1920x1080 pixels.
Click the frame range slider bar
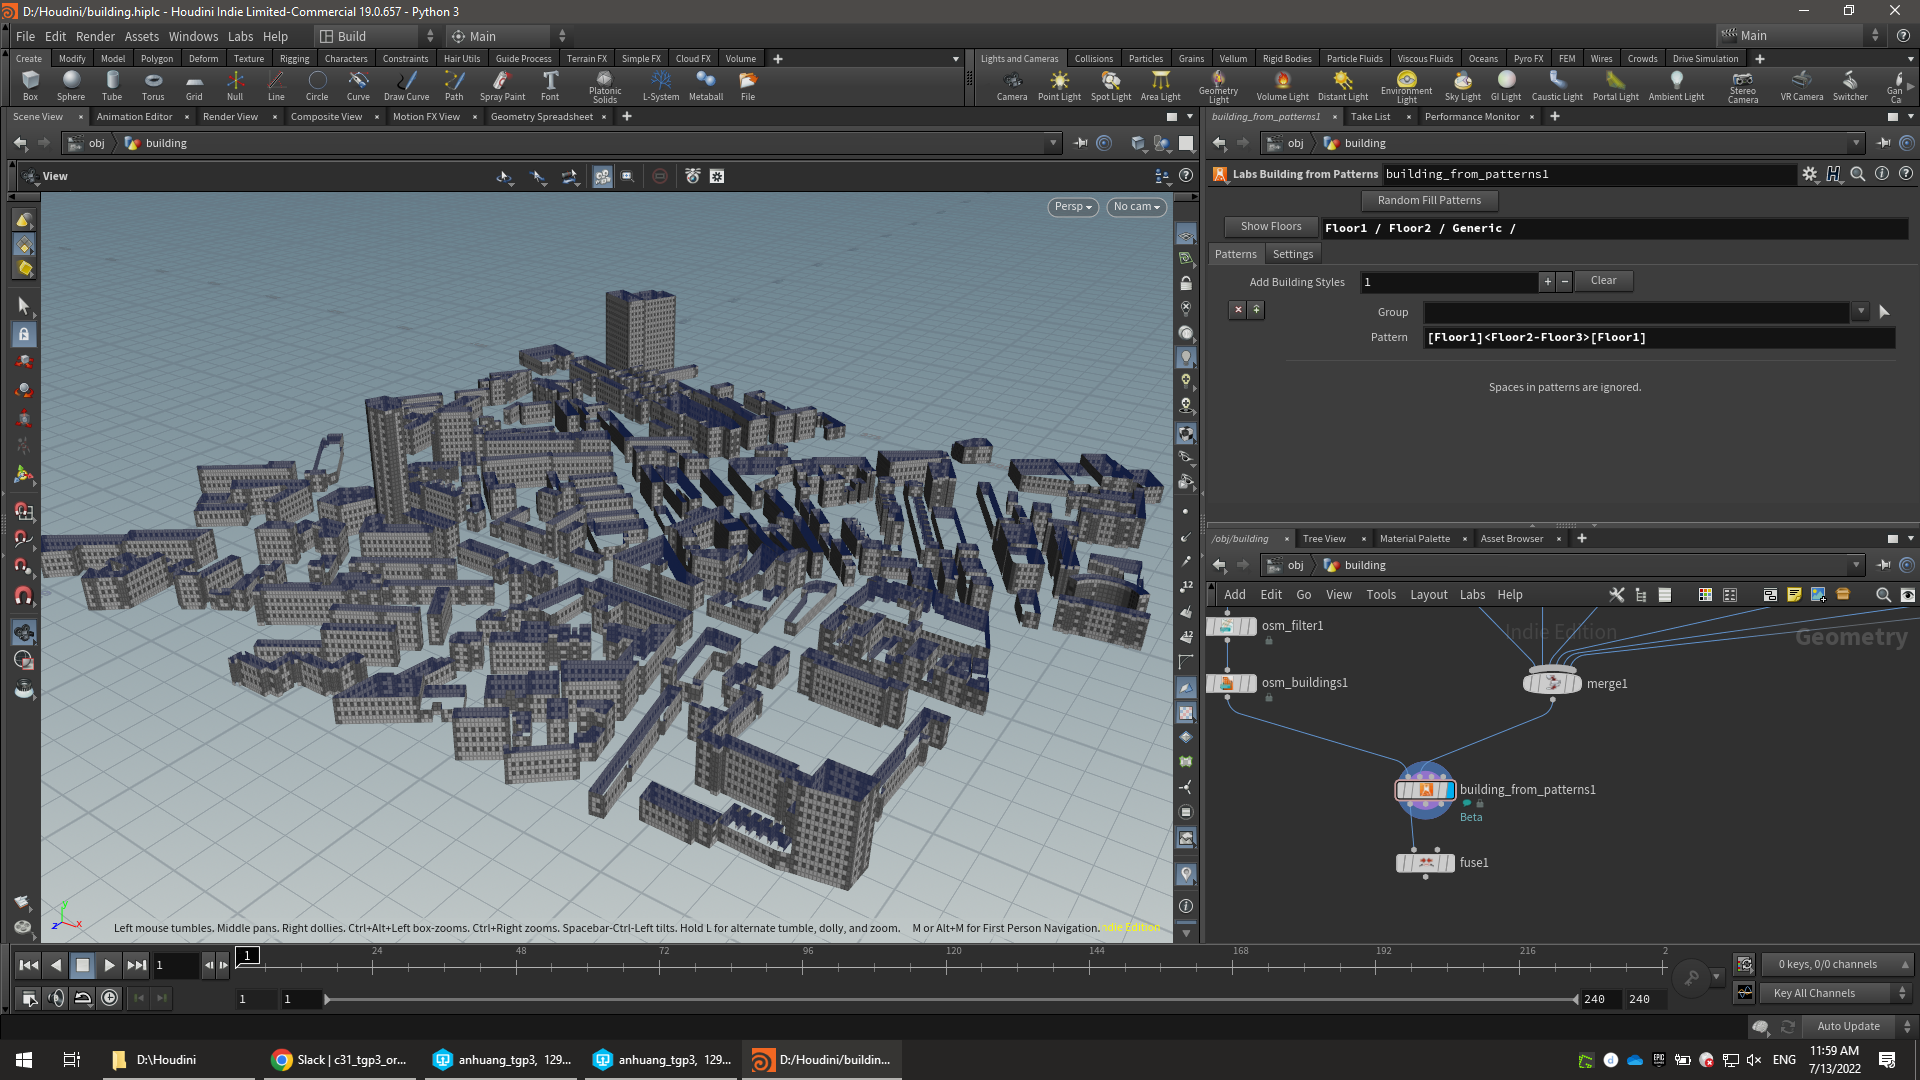tap(950, 999)
